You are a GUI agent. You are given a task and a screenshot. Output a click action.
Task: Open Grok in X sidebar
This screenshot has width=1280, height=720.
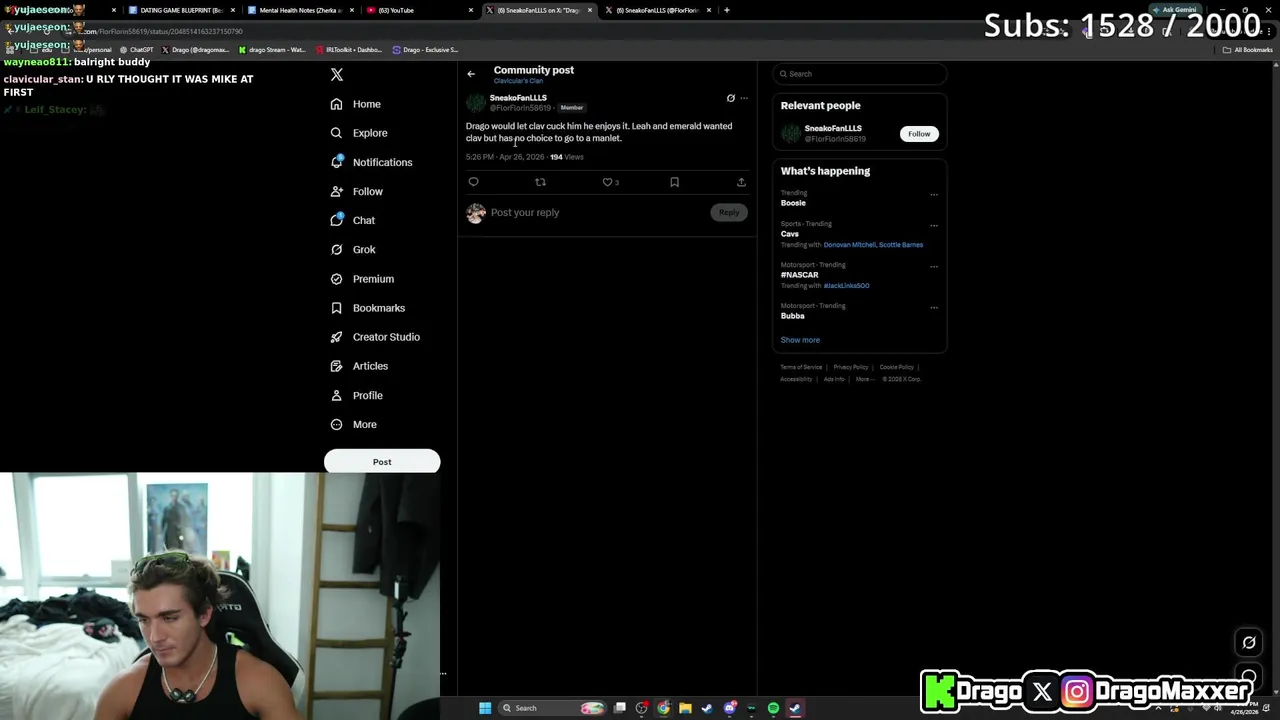click(353, 250)
